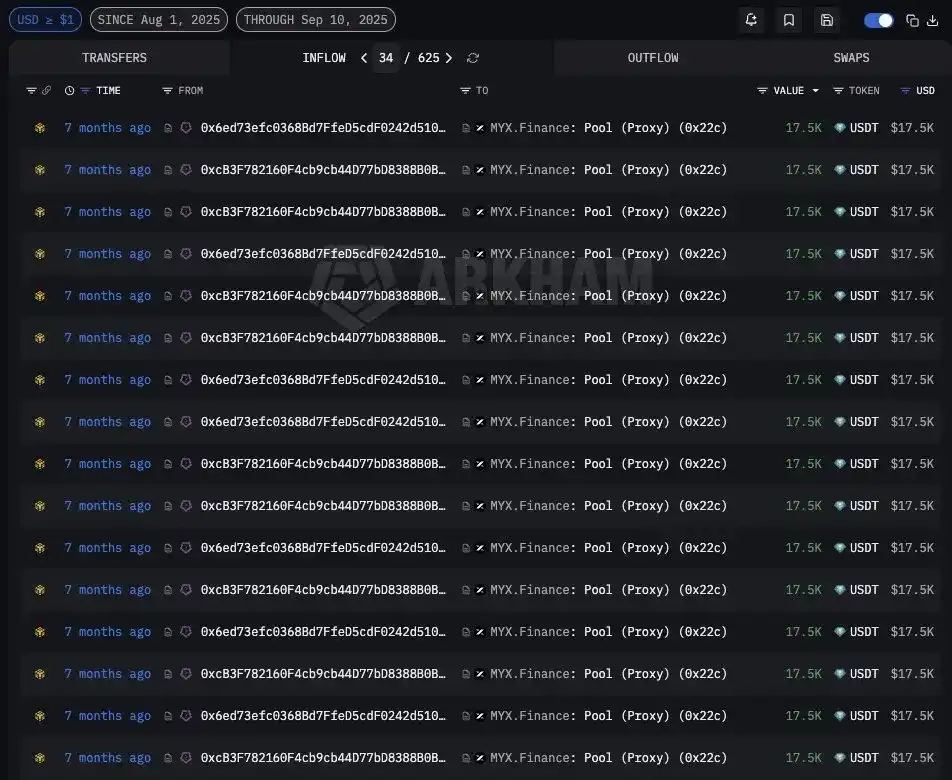Click the $17.5K USD value in the last row
The image size is (952, 780).
click(912, 758)
